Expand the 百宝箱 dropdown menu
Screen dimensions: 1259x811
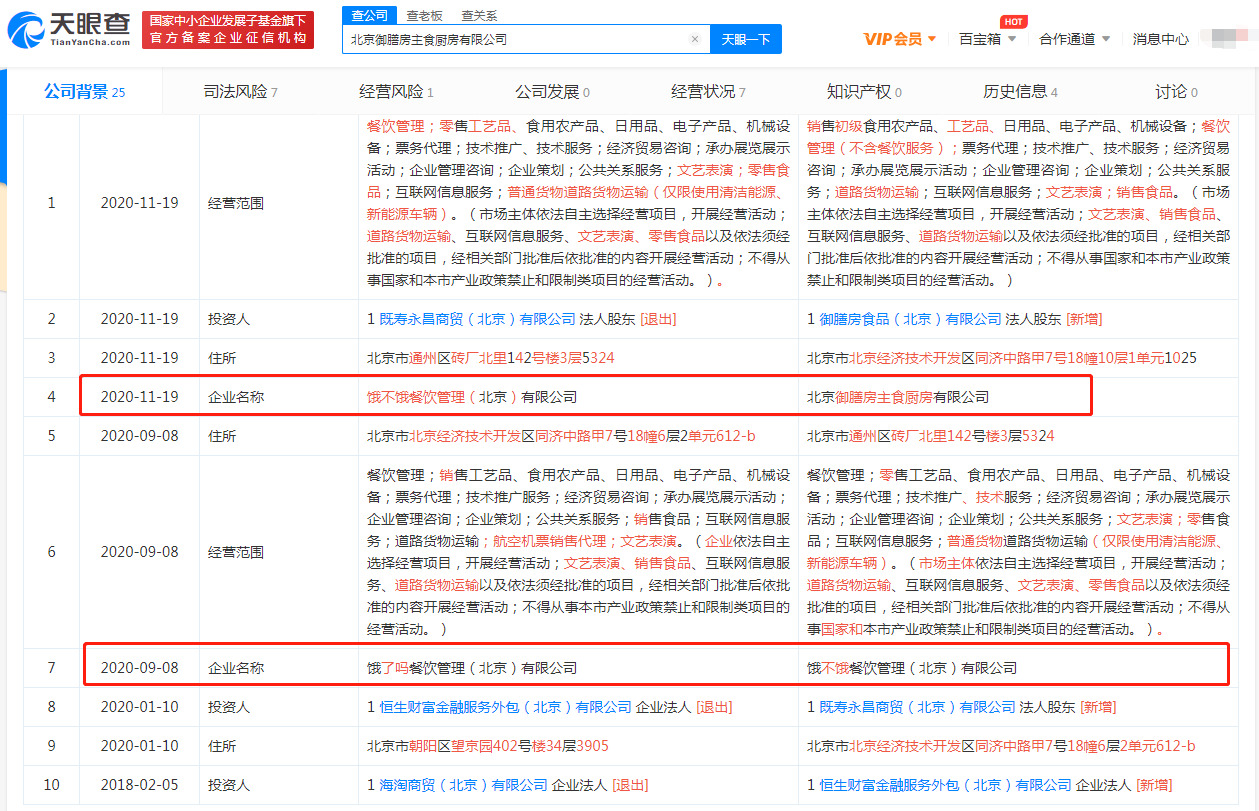point(987,39)
